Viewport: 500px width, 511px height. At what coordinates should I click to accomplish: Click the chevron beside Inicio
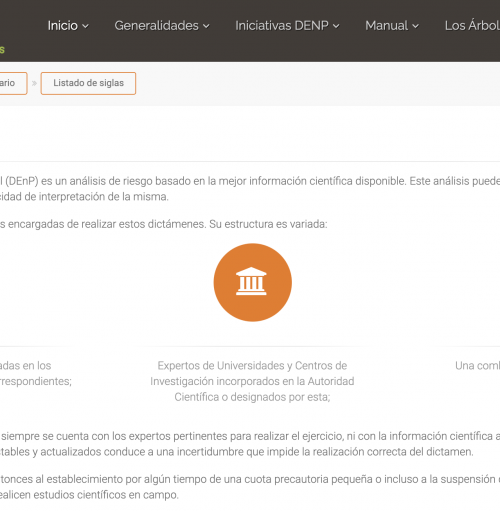click(x=86, y=26)
